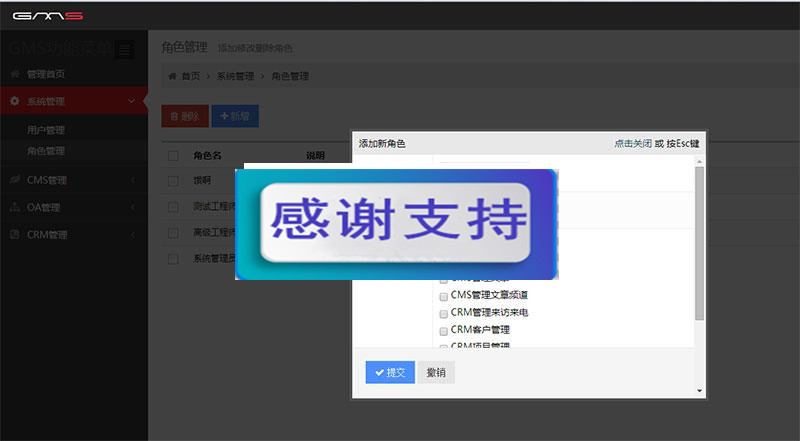This screenshot has width=800, height=441.
Task: Open 角色管理 in the sidebar
Action: point(46,151)
